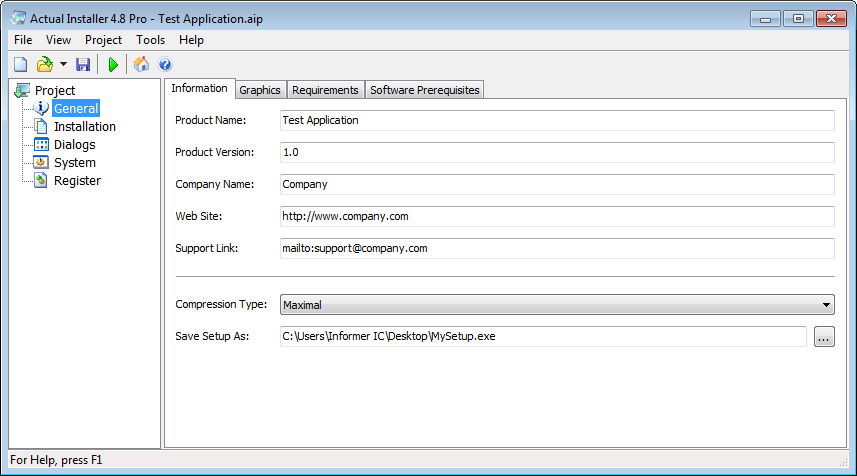Click the 'Product Name:' label

[210, 120]
